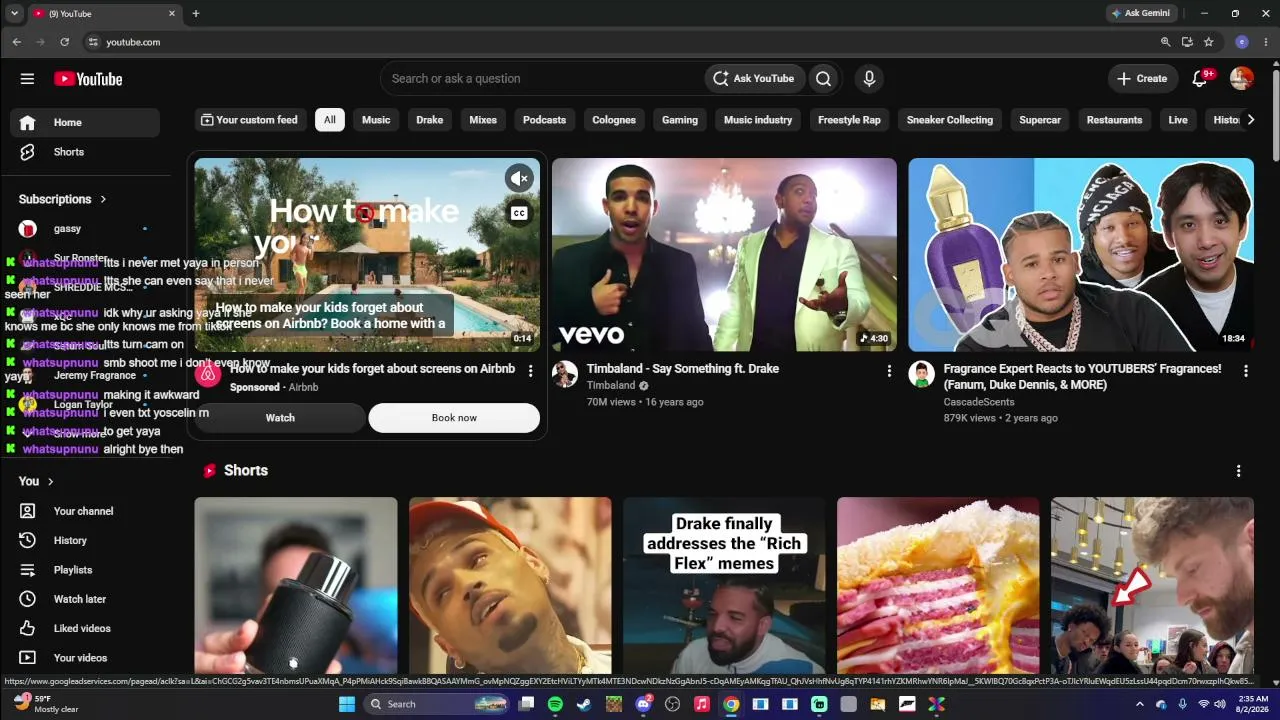The height and width of the screenshot is (720, 1280).
Task: Select the Mixes chip
Action: point(483,120)
